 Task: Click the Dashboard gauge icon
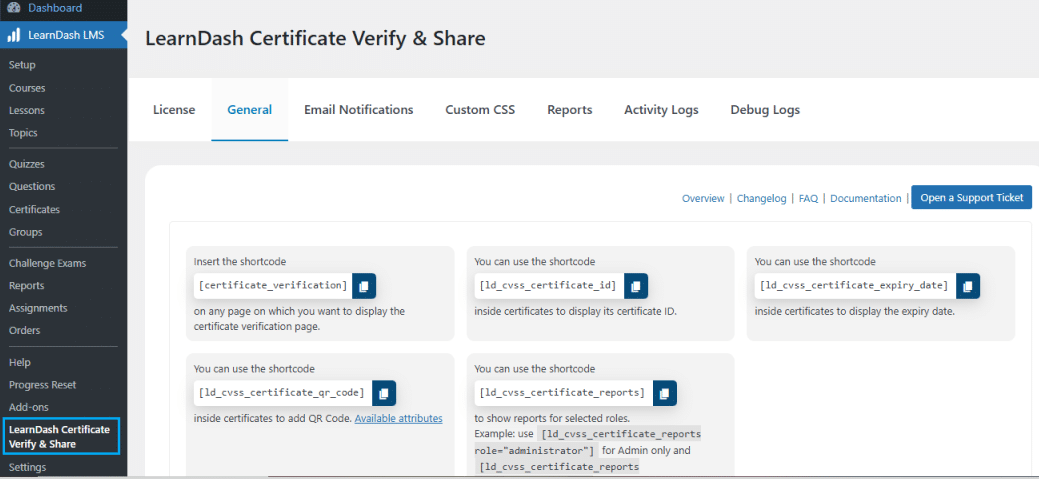click(x=14, y=8)
